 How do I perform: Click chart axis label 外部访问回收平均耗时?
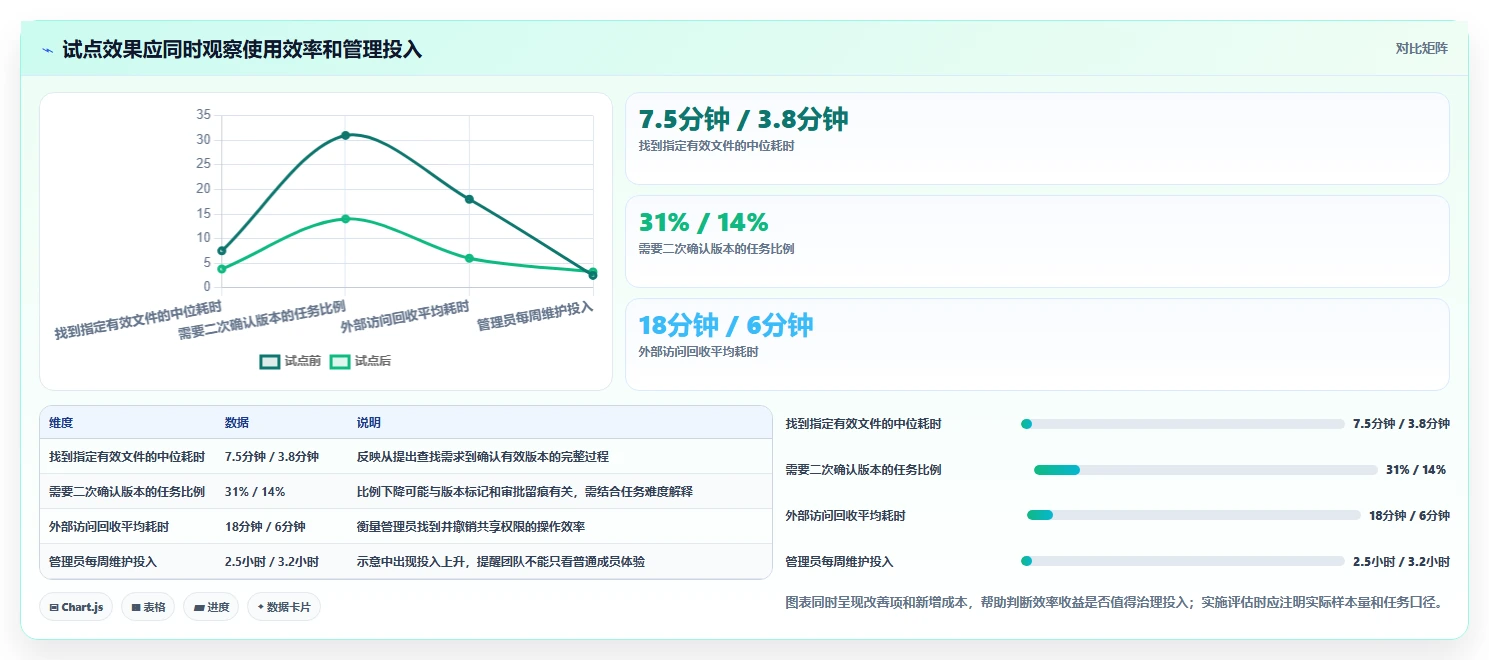click(x=405, y=315)
